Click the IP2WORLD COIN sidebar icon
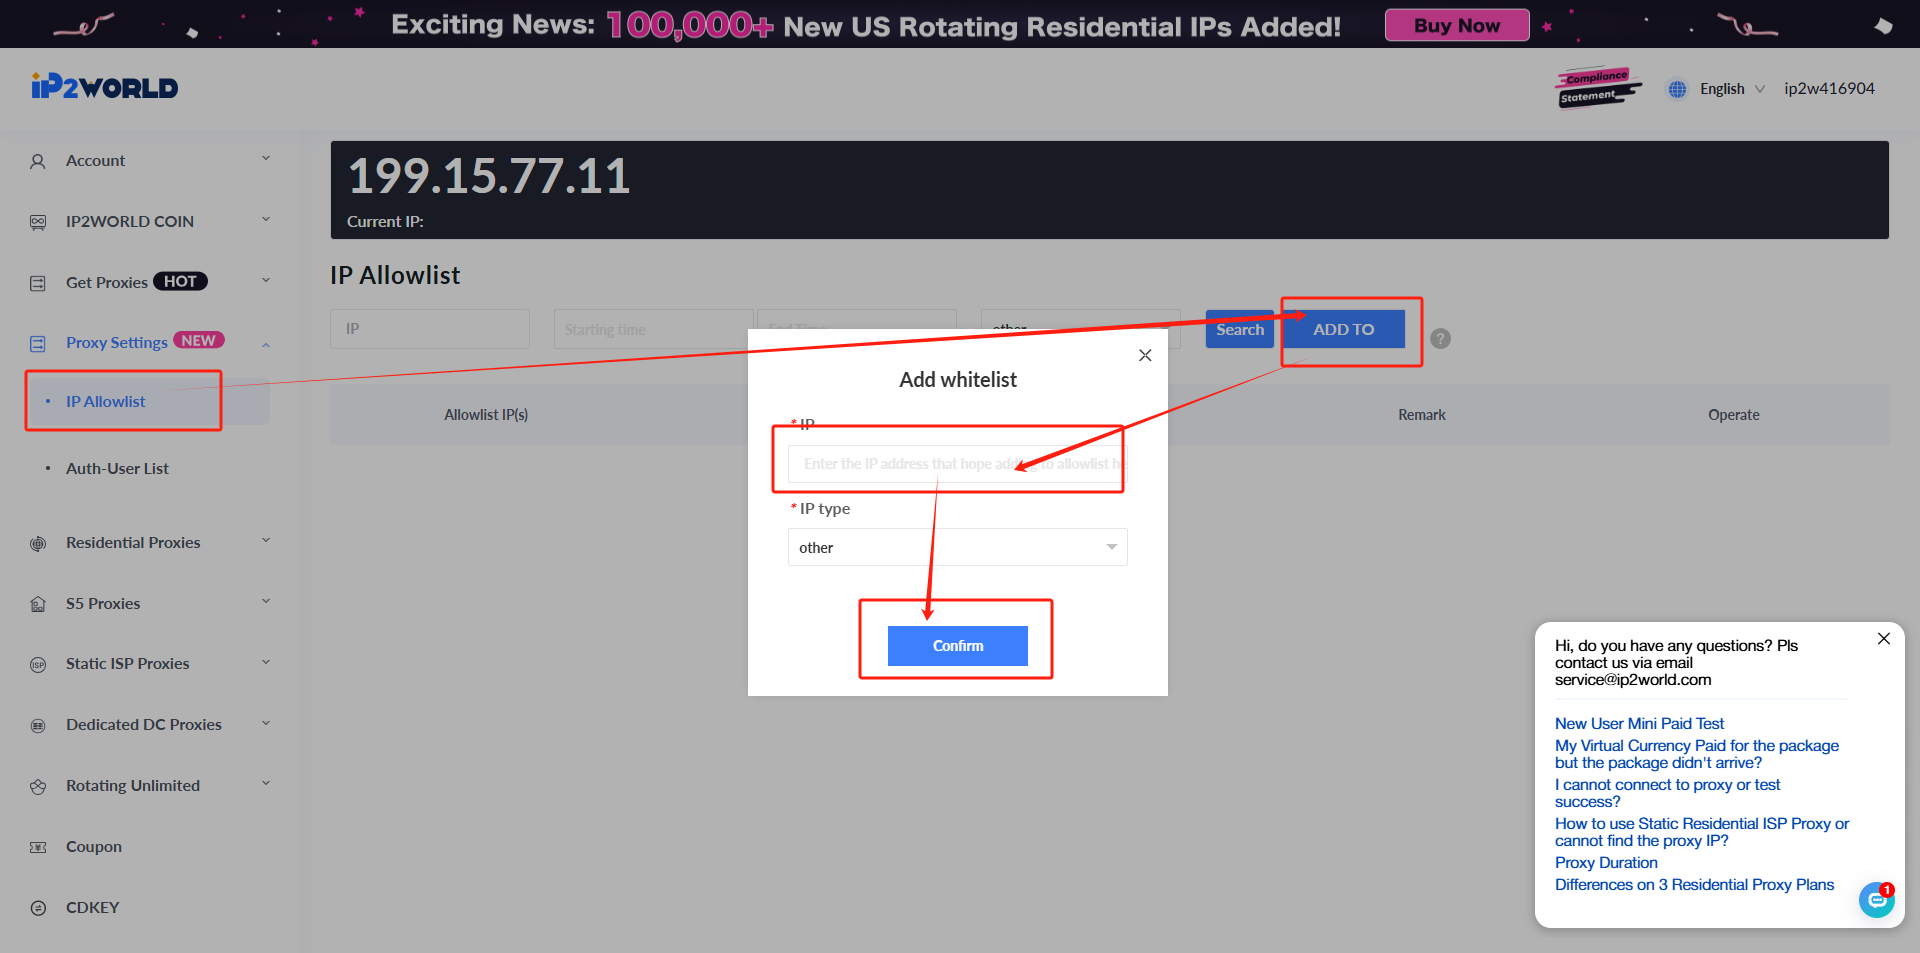Viewport: 1920px width, 953px height. coord(38,222)
